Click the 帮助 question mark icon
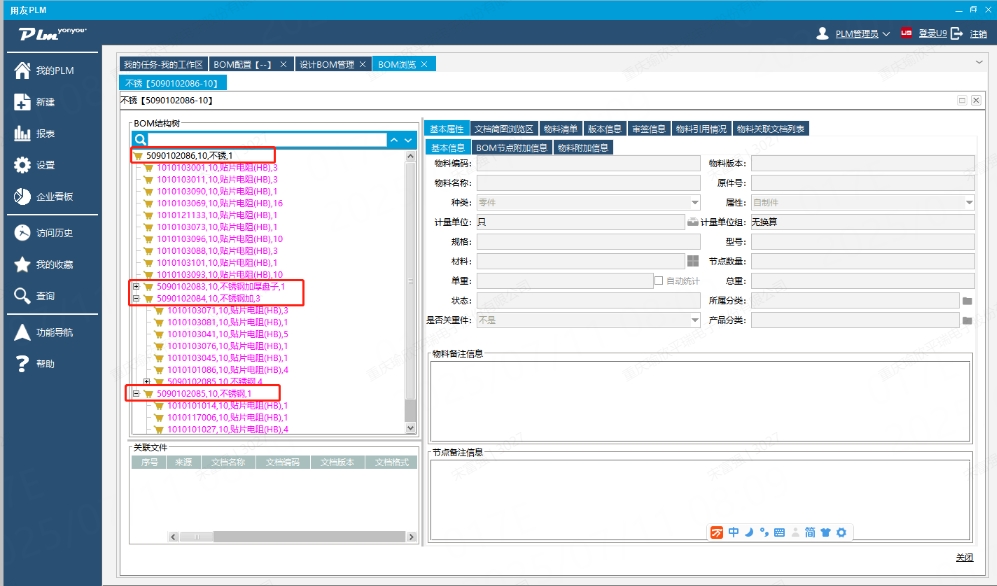This screenshot has width=997, height=586. click(22, 364)
